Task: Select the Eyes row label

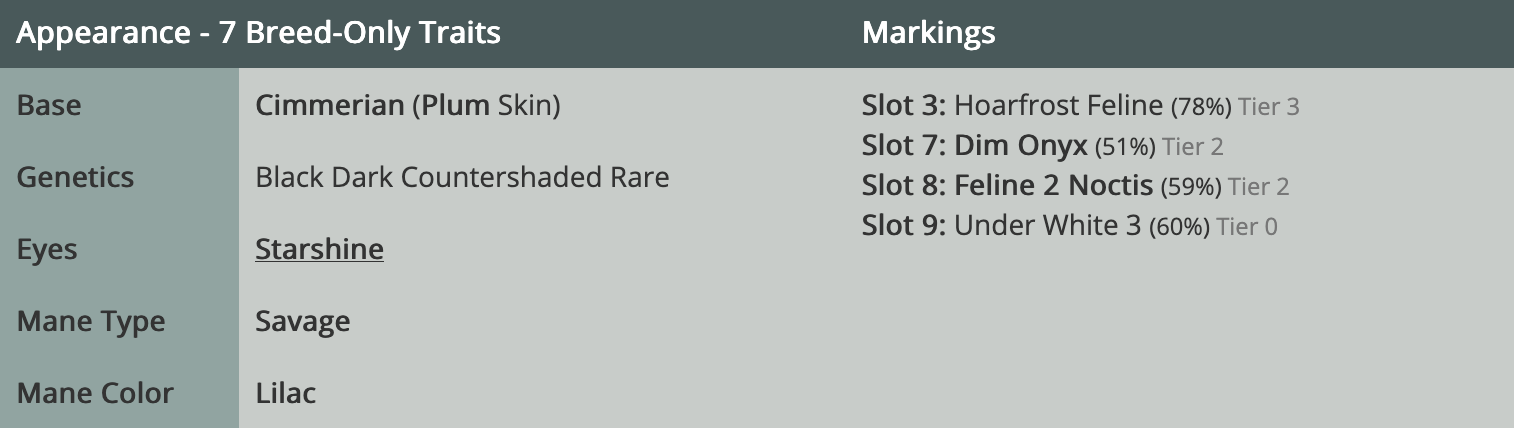Action: pos(47,249)
